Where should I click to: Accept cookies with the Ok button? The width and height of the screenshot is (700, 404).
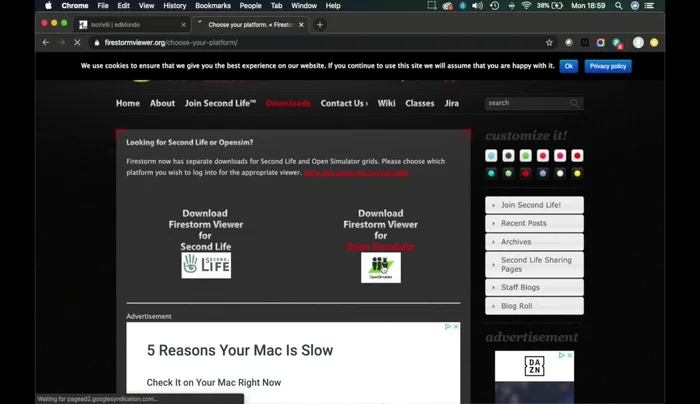(x=568, y=66)
